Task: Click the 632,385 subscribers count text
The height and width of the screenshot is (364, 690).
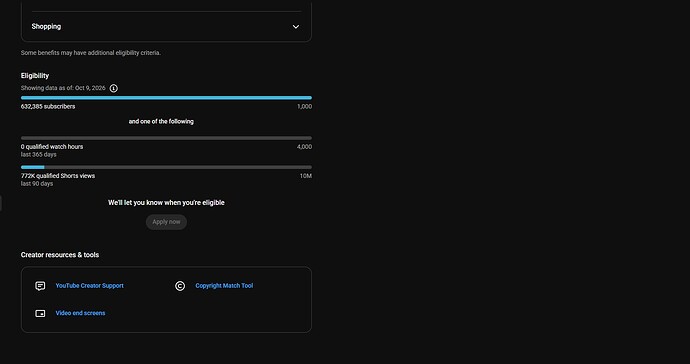Action: pyautogui.click(x=48, y=107)
